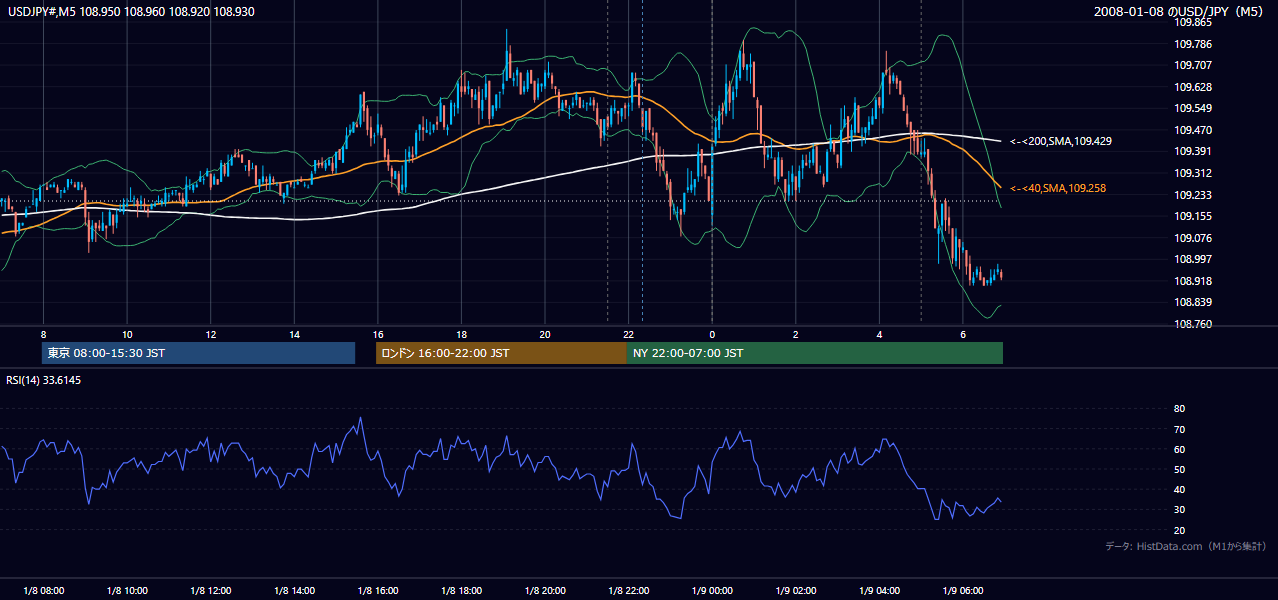Select the NY 22:00-07:00 JST session bar

(x=815, y=353)
